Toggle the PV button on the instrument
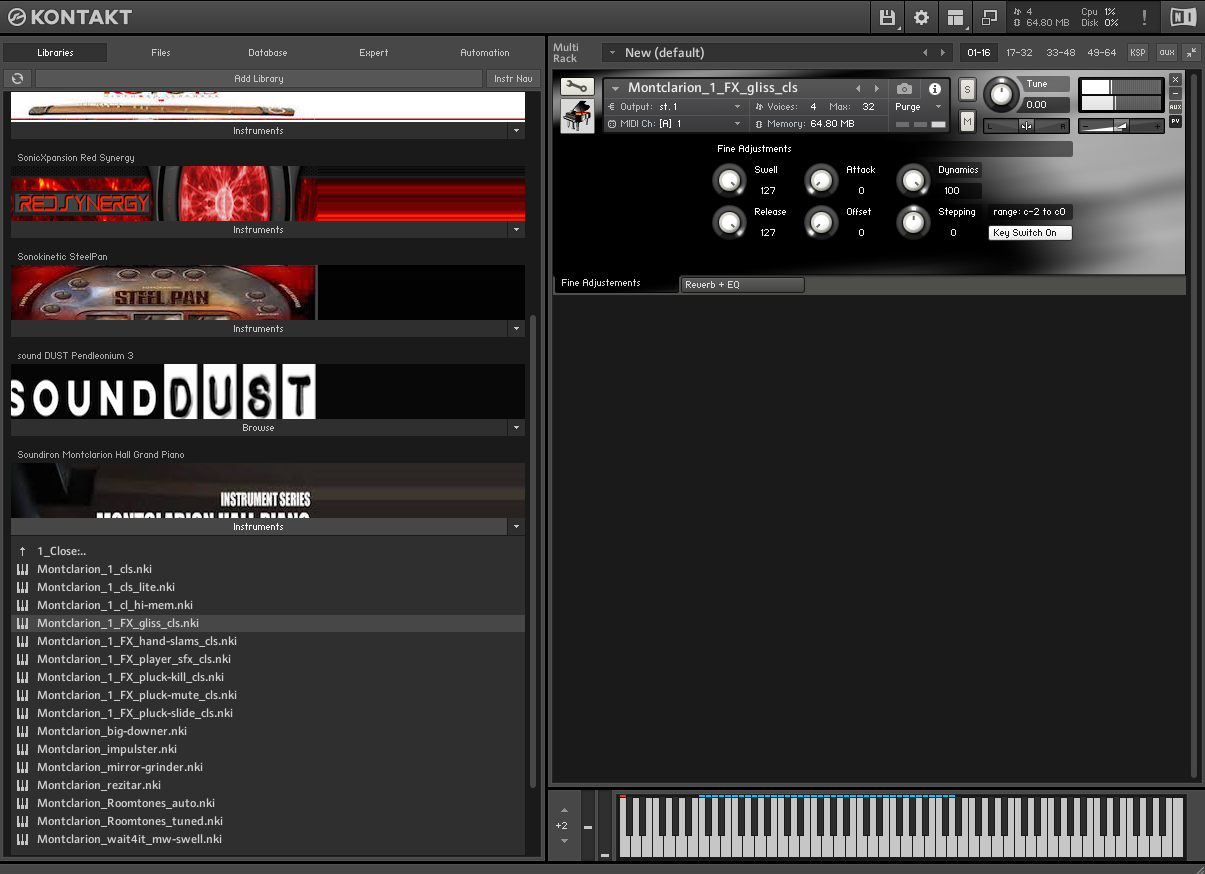 point(1175,121)
